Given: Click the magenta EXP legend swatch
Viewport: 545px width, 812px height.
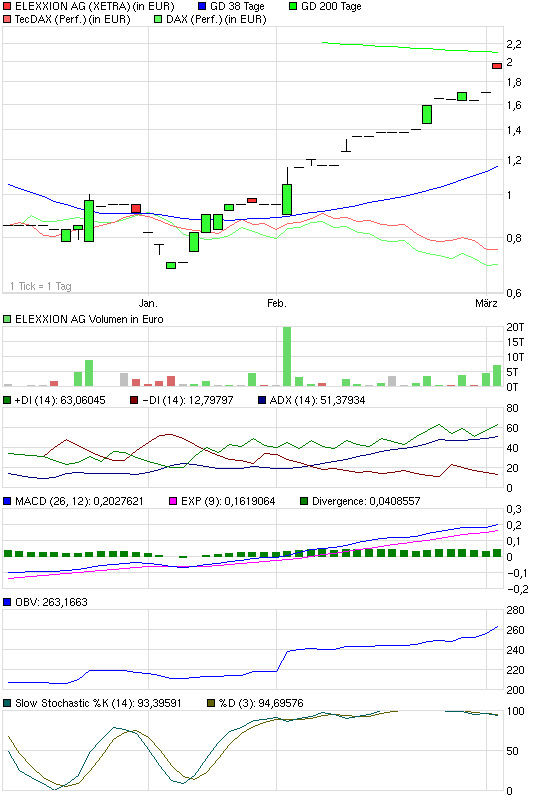Looking at the screenshot, I should coord(173,501).
